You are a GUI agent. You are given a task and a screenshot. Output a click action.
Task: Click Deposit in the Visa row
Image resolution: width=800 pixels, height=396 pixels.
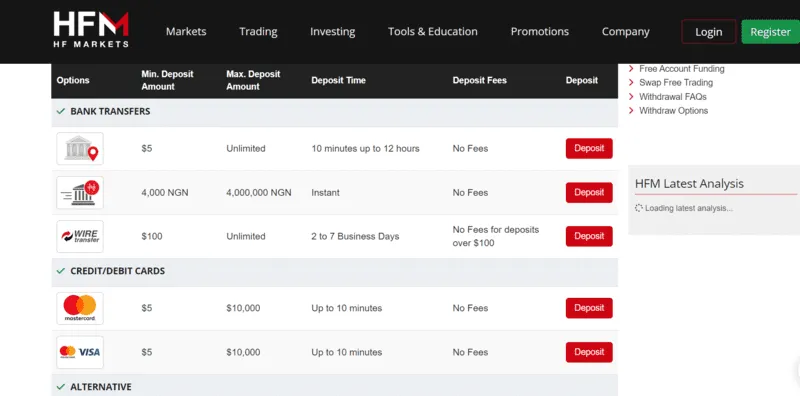[x=589, y=352]
